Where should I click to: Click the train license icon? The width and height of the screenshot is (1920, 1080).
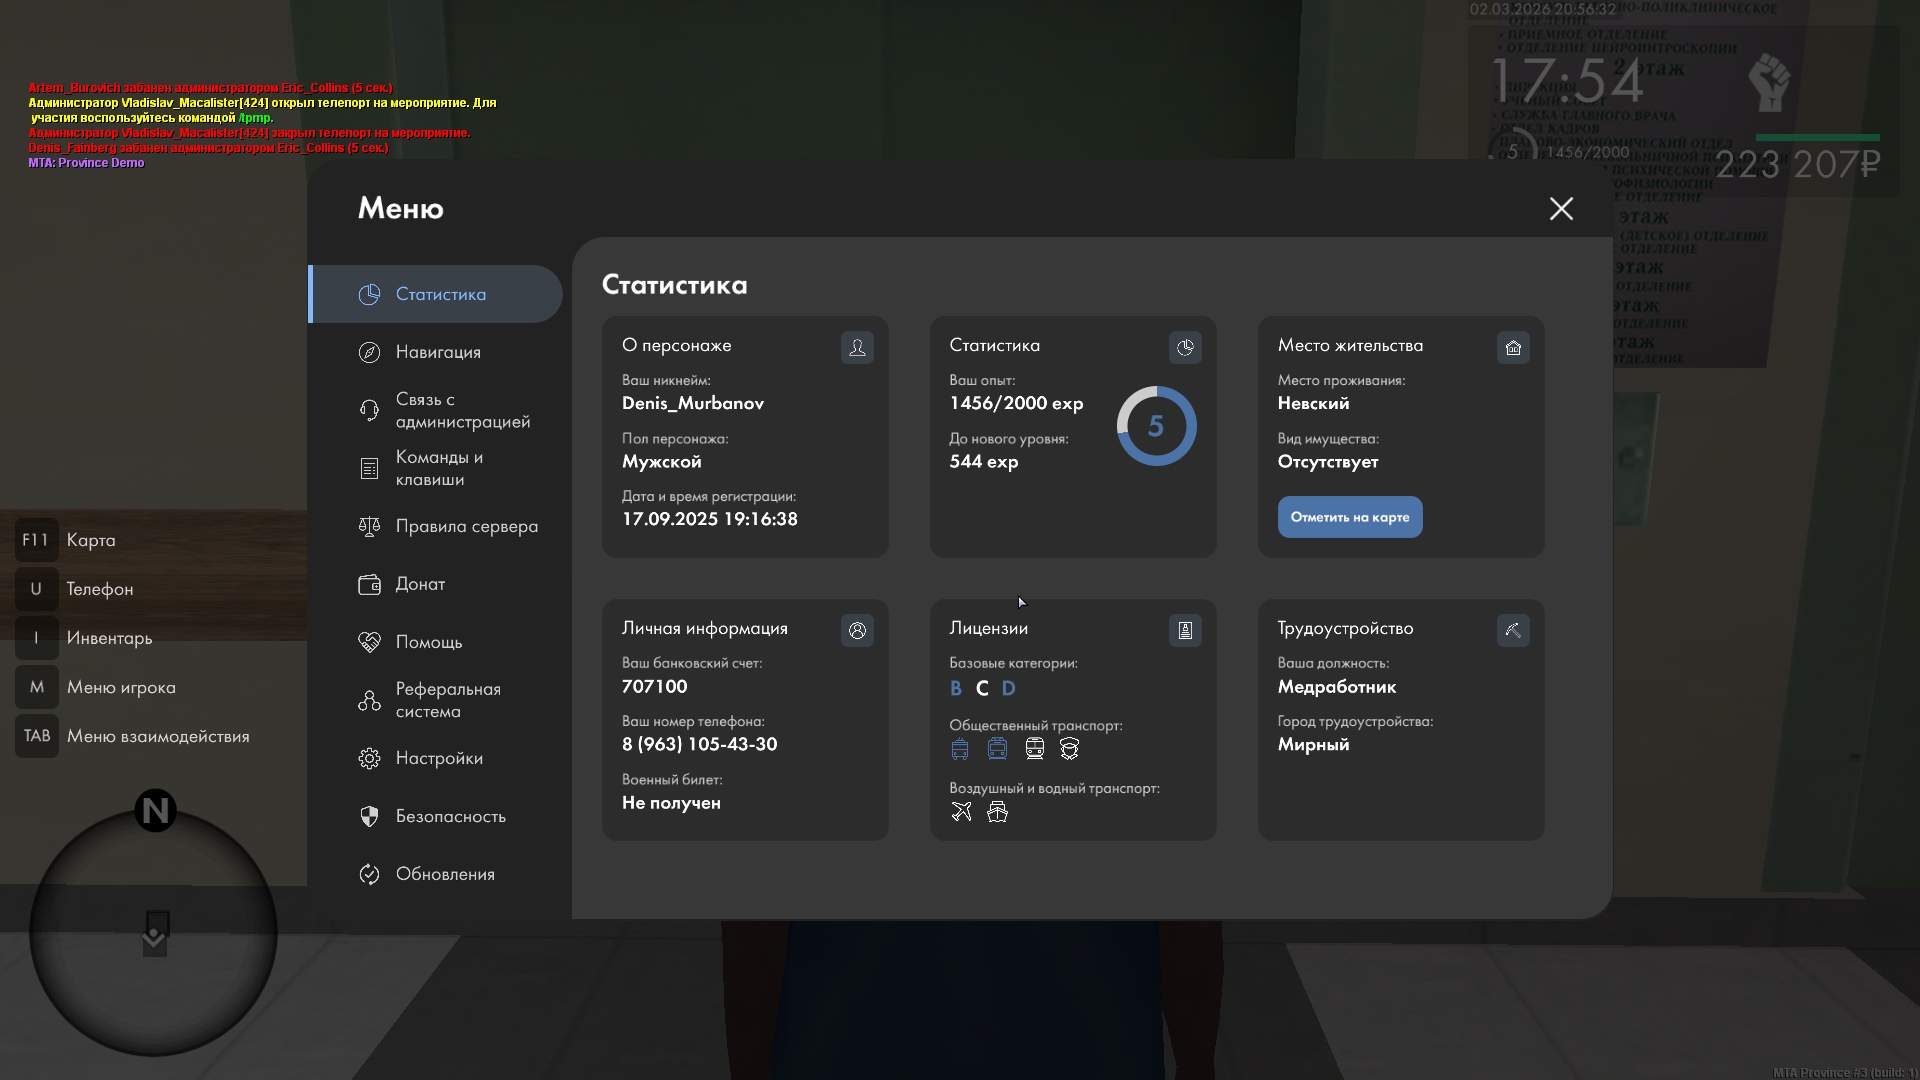(1035, 749)
